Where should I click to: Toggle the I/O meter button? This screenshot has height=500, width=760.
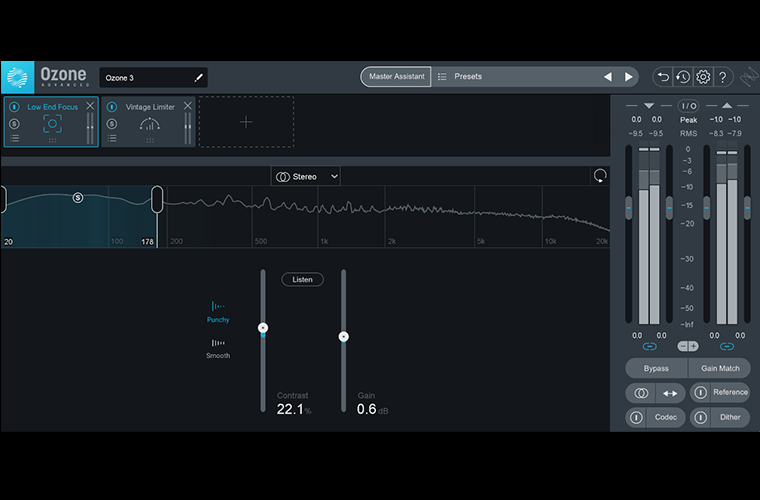(688, 106)
